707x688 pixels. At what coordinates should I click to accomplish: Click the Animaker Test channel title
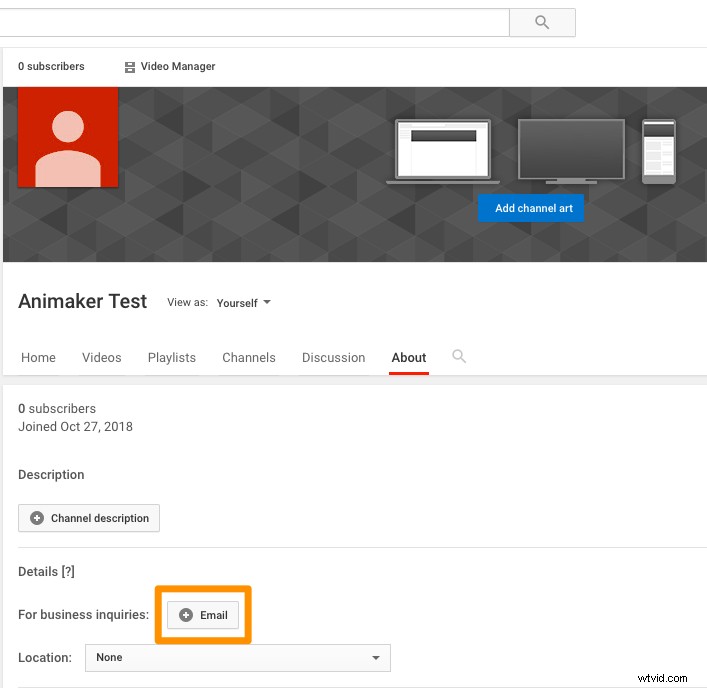(x=83, y=301)
